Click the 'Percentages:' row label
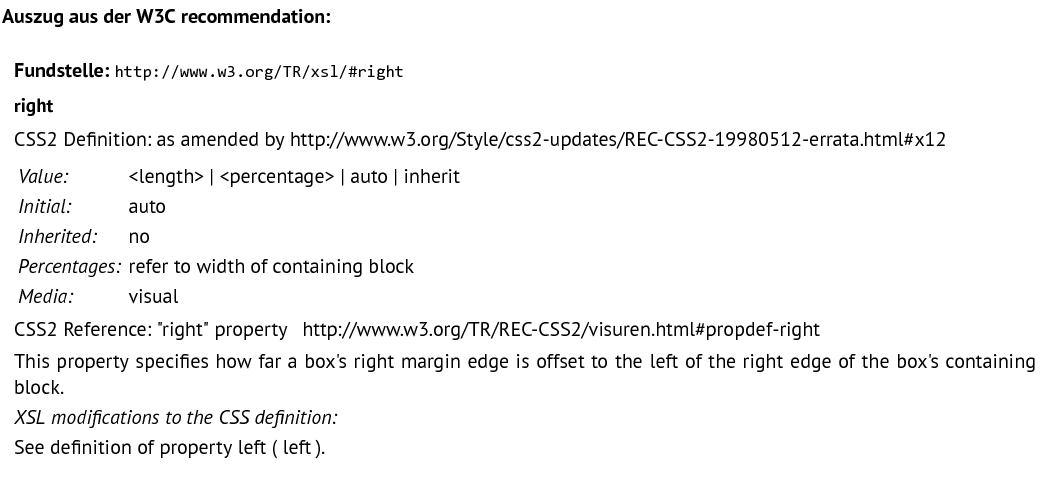The width and height of the screenshot is (1050, 477). click(x=70, y=267)
